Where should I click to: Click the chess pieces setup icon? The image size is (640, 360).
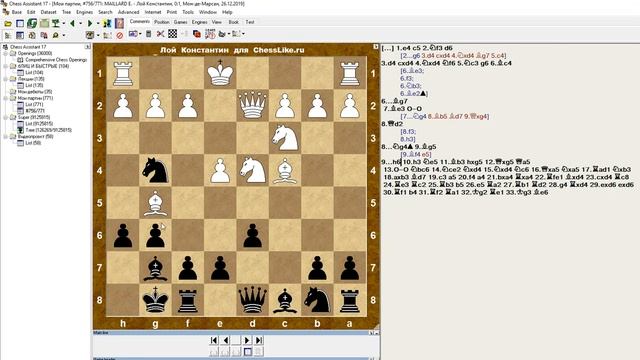(107, 24)
